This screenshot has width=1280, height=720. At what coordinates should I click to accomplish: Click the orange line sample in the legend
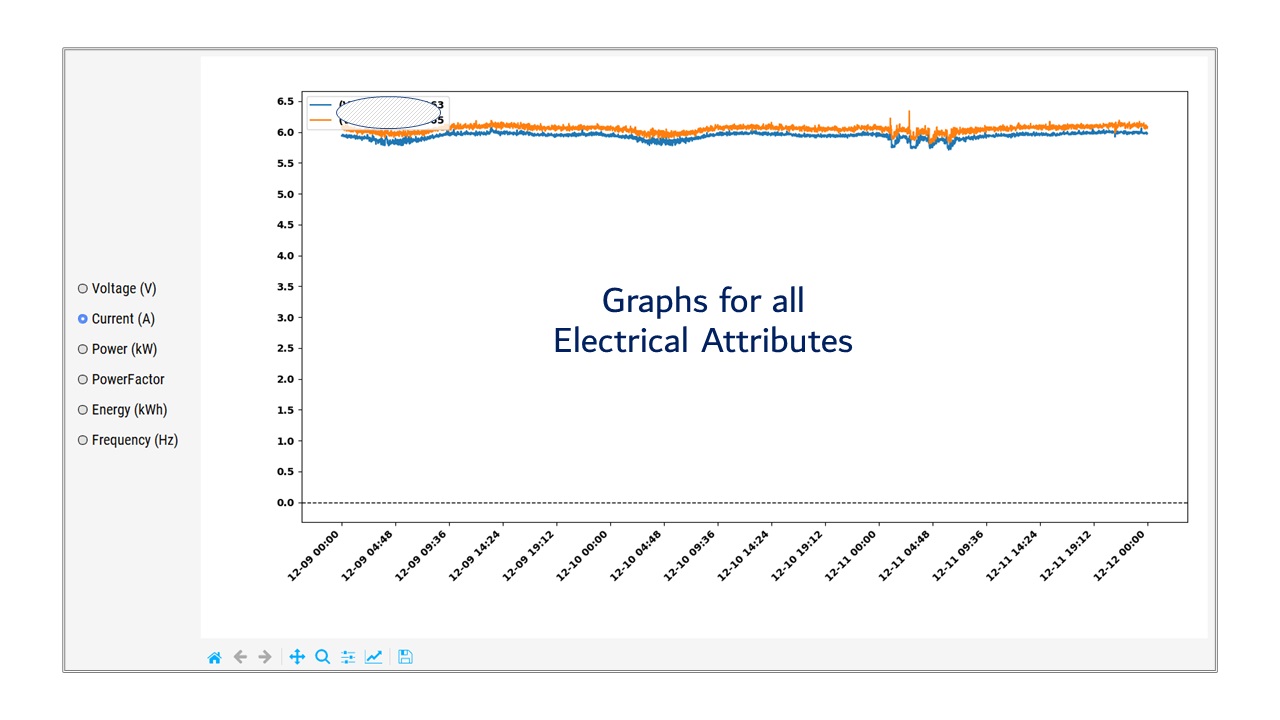point(320,120)
